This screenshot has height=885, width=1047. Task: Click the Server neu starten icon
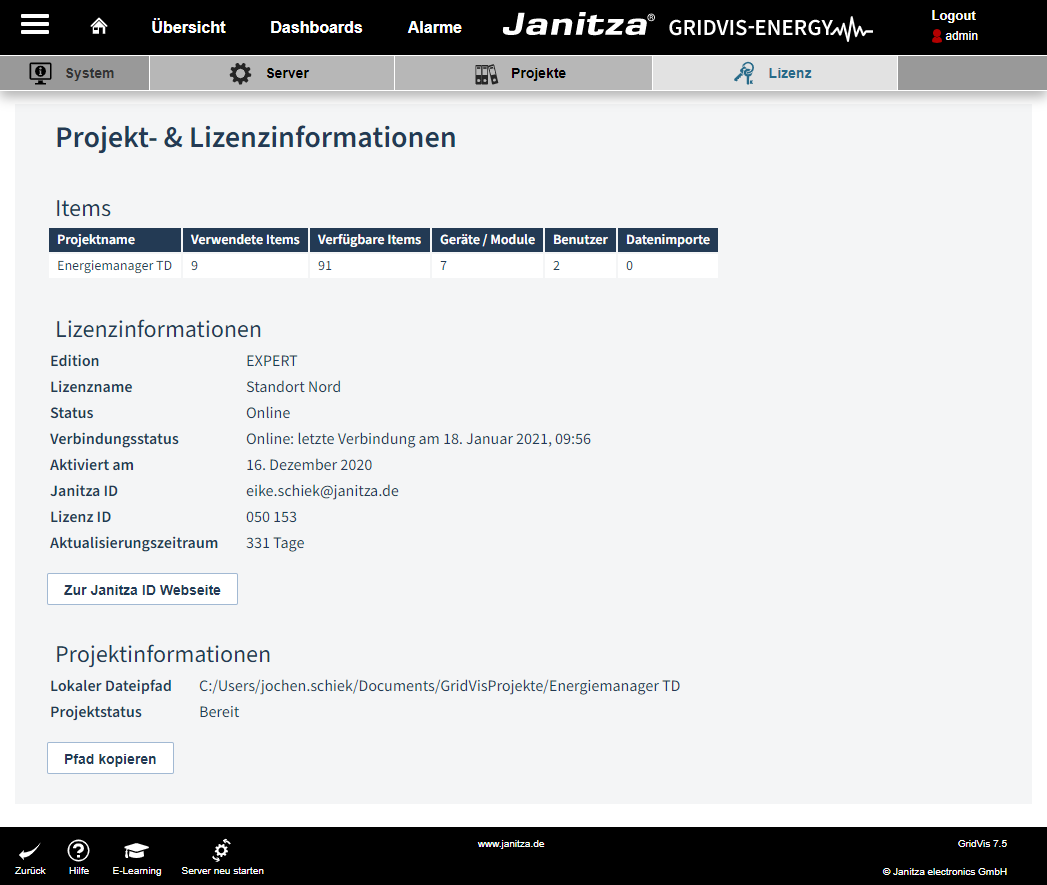click(221, 849)
